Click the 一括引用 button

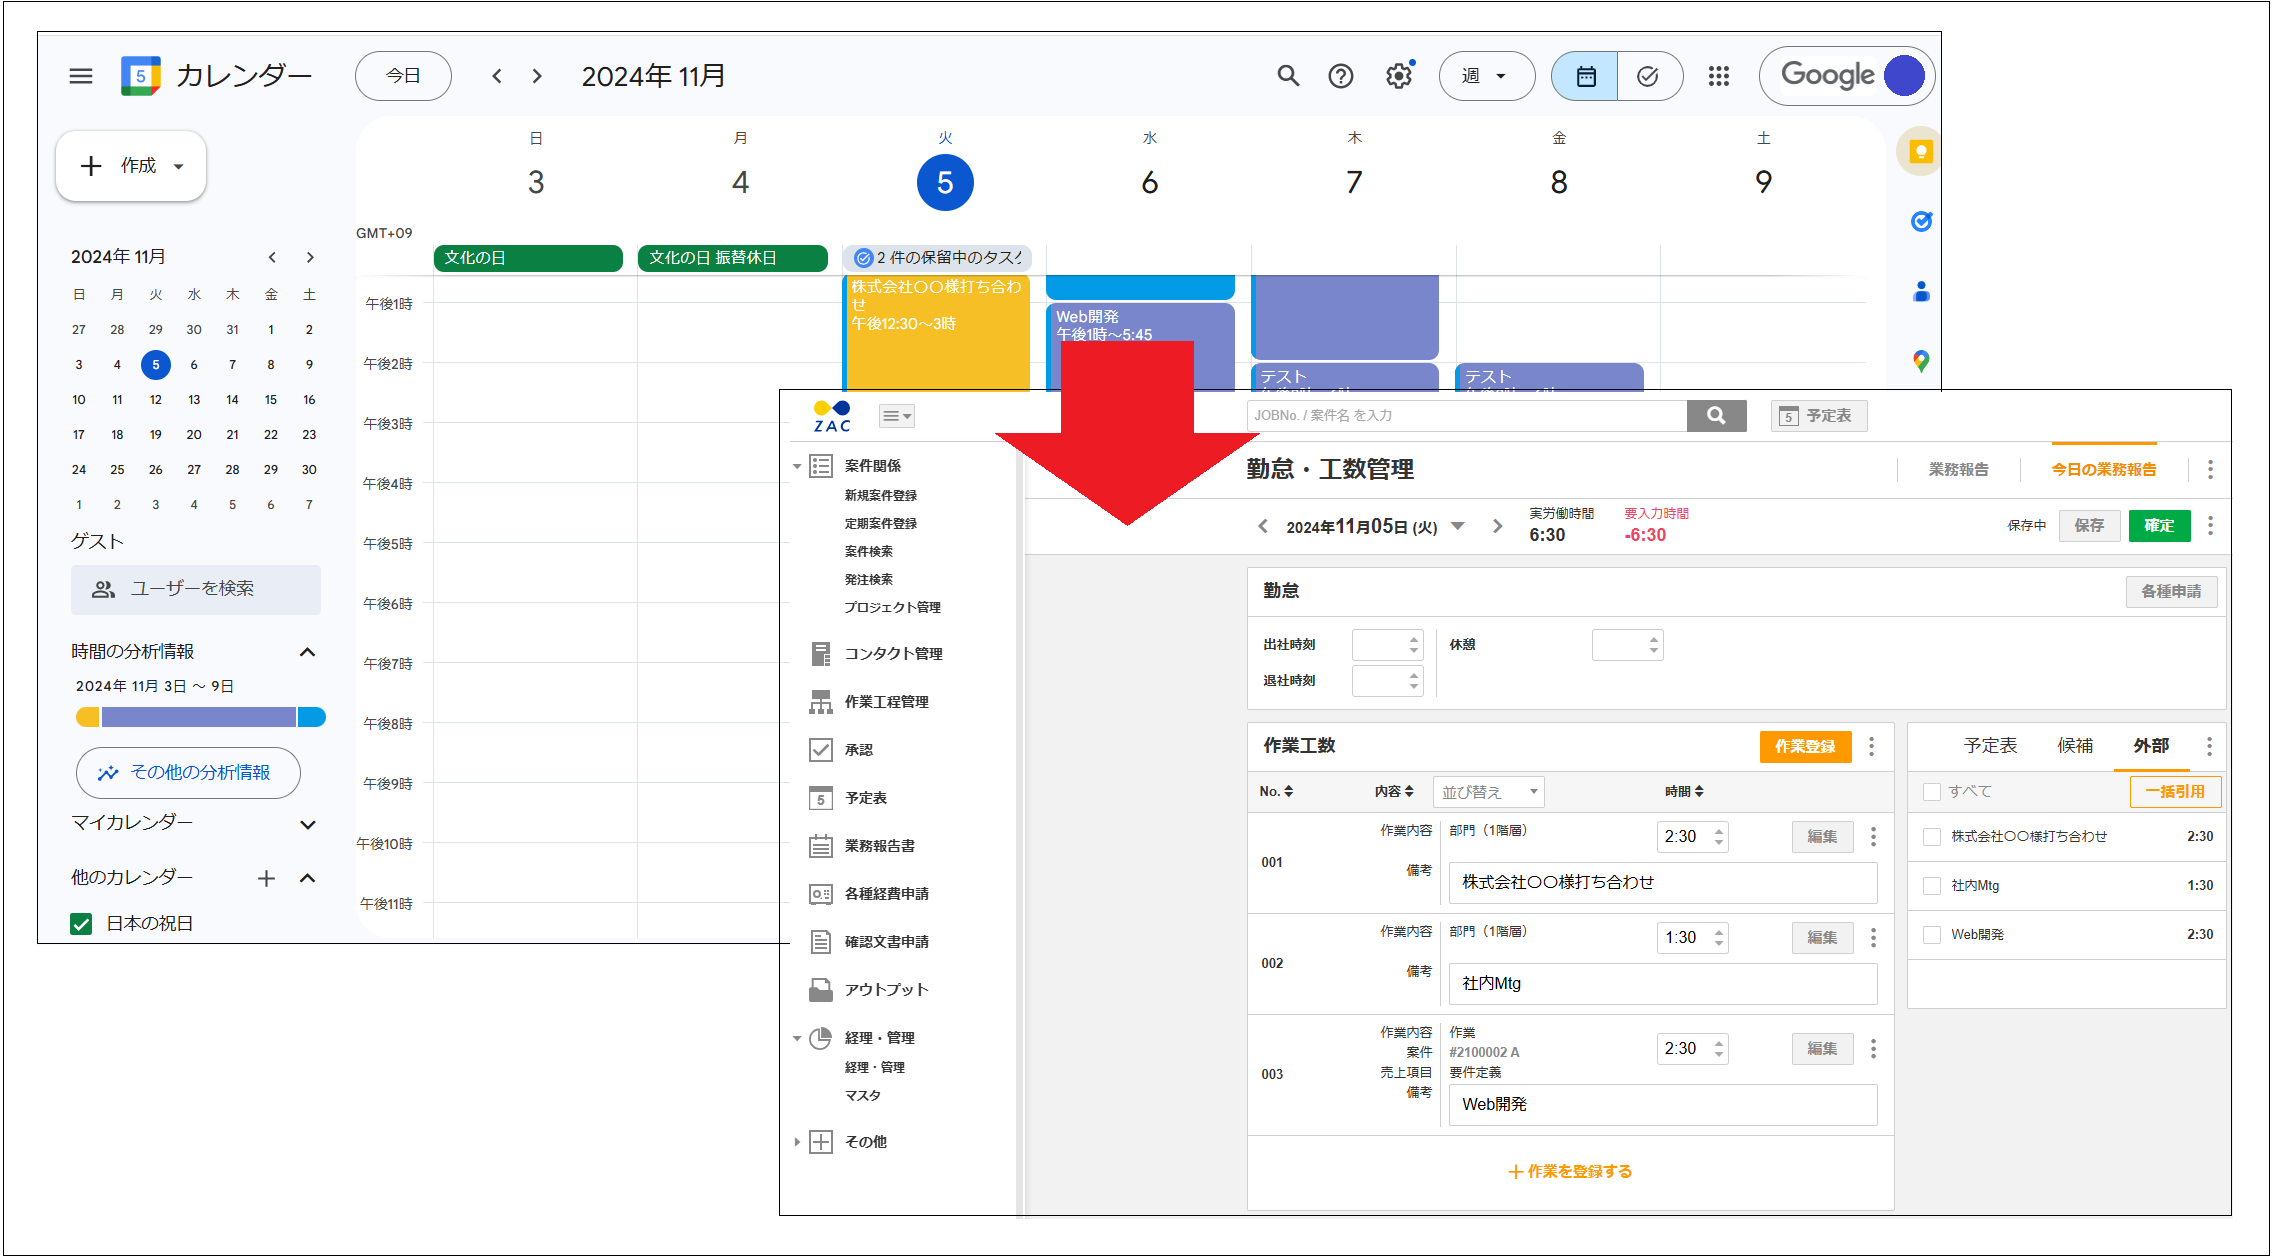[x=2177, y=791]
